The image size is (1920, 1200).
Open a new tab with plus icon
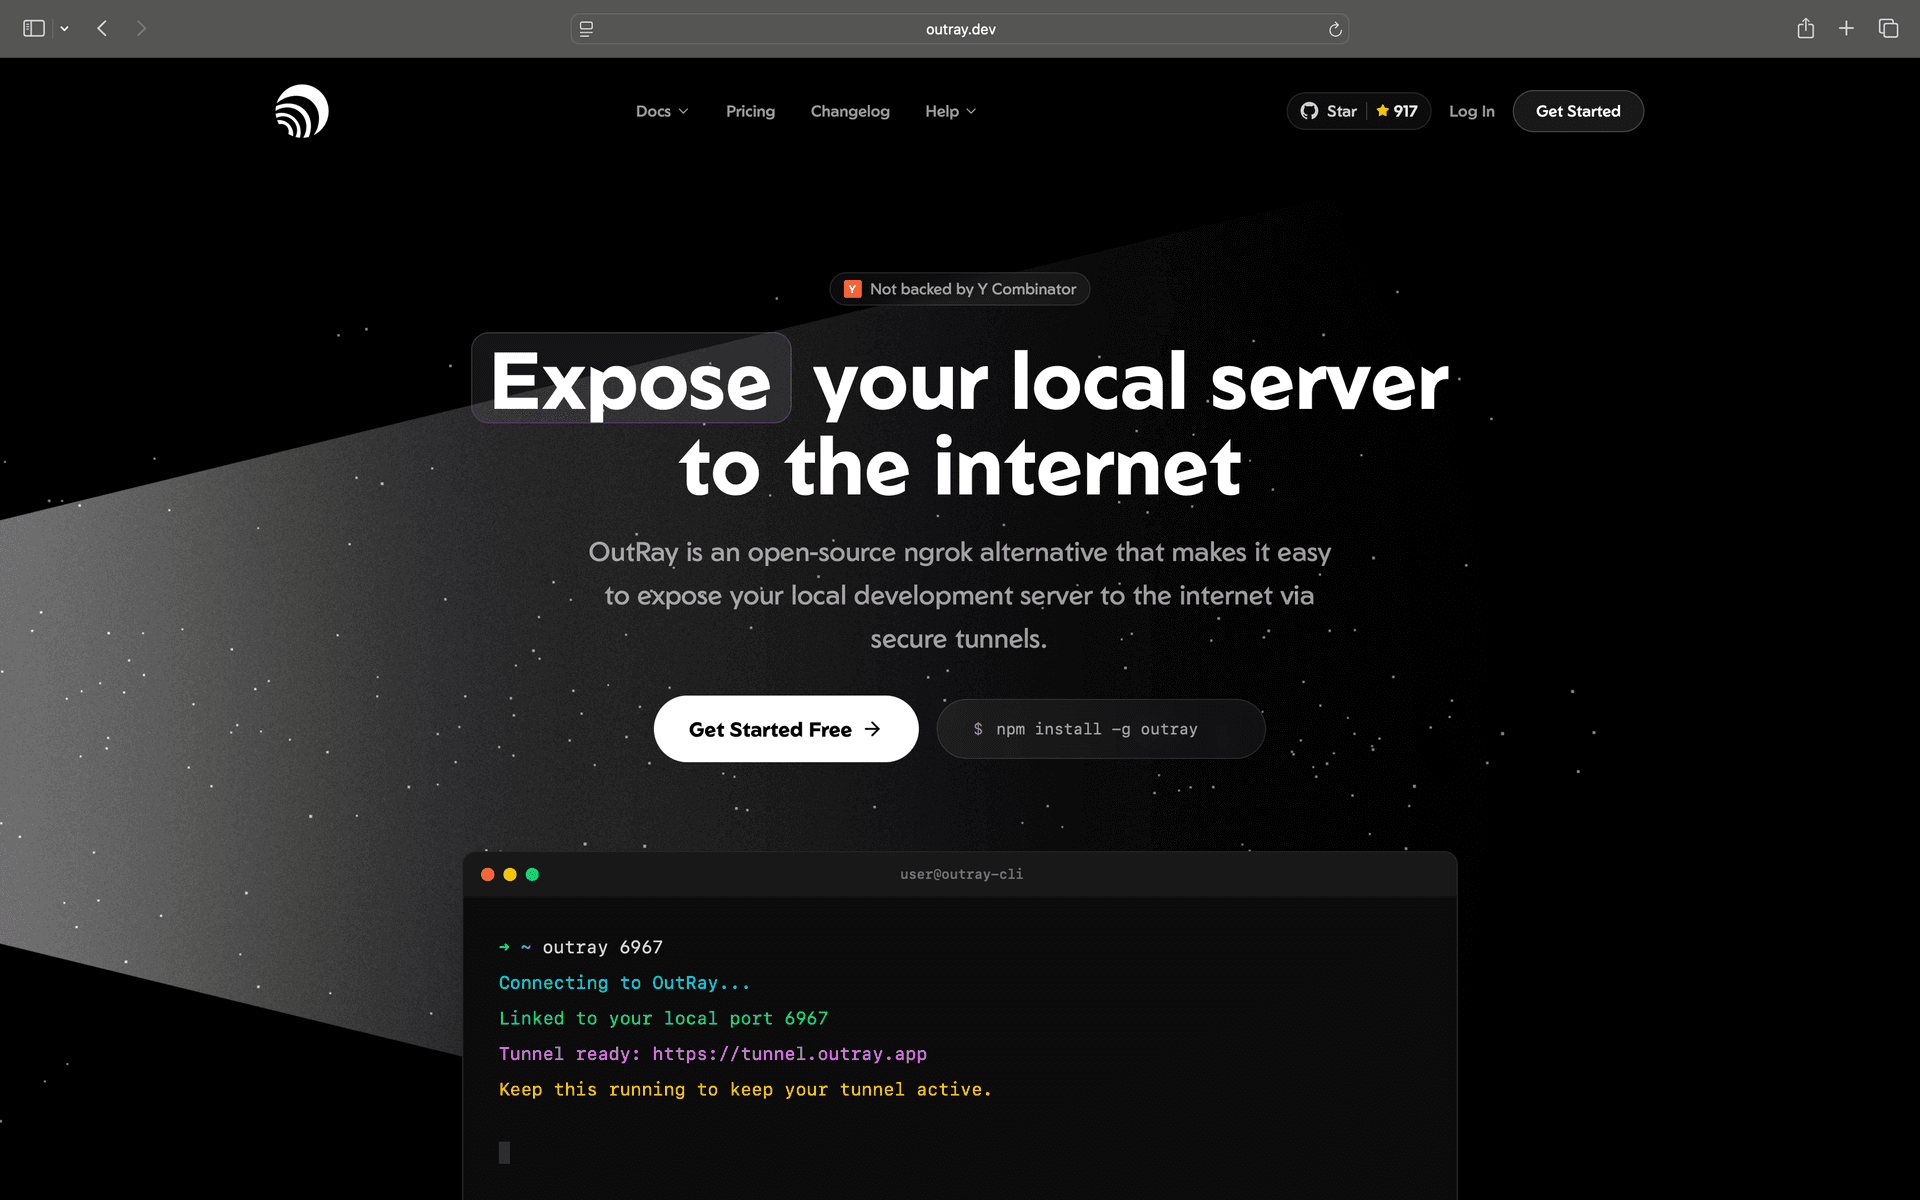1846,29
